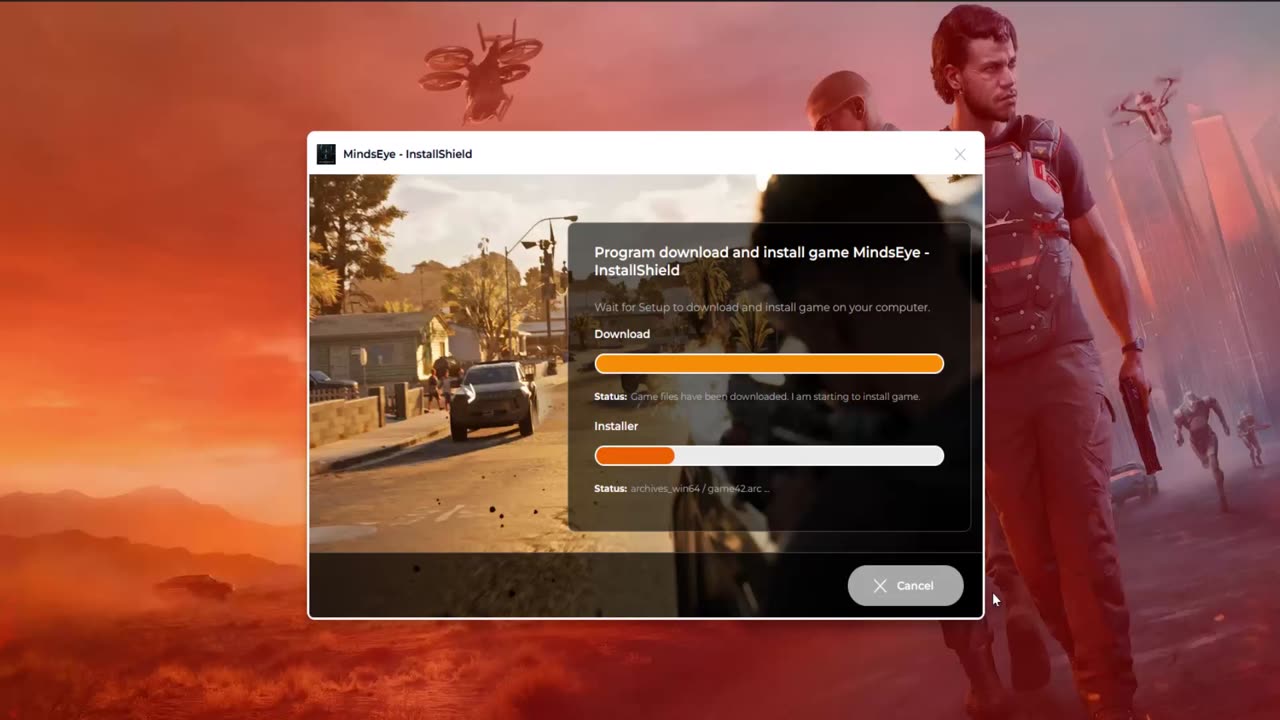Screen dimensions: 1280x720
Task: Click the 'Wait for Setup to download' description text
Action: point(762,307)
